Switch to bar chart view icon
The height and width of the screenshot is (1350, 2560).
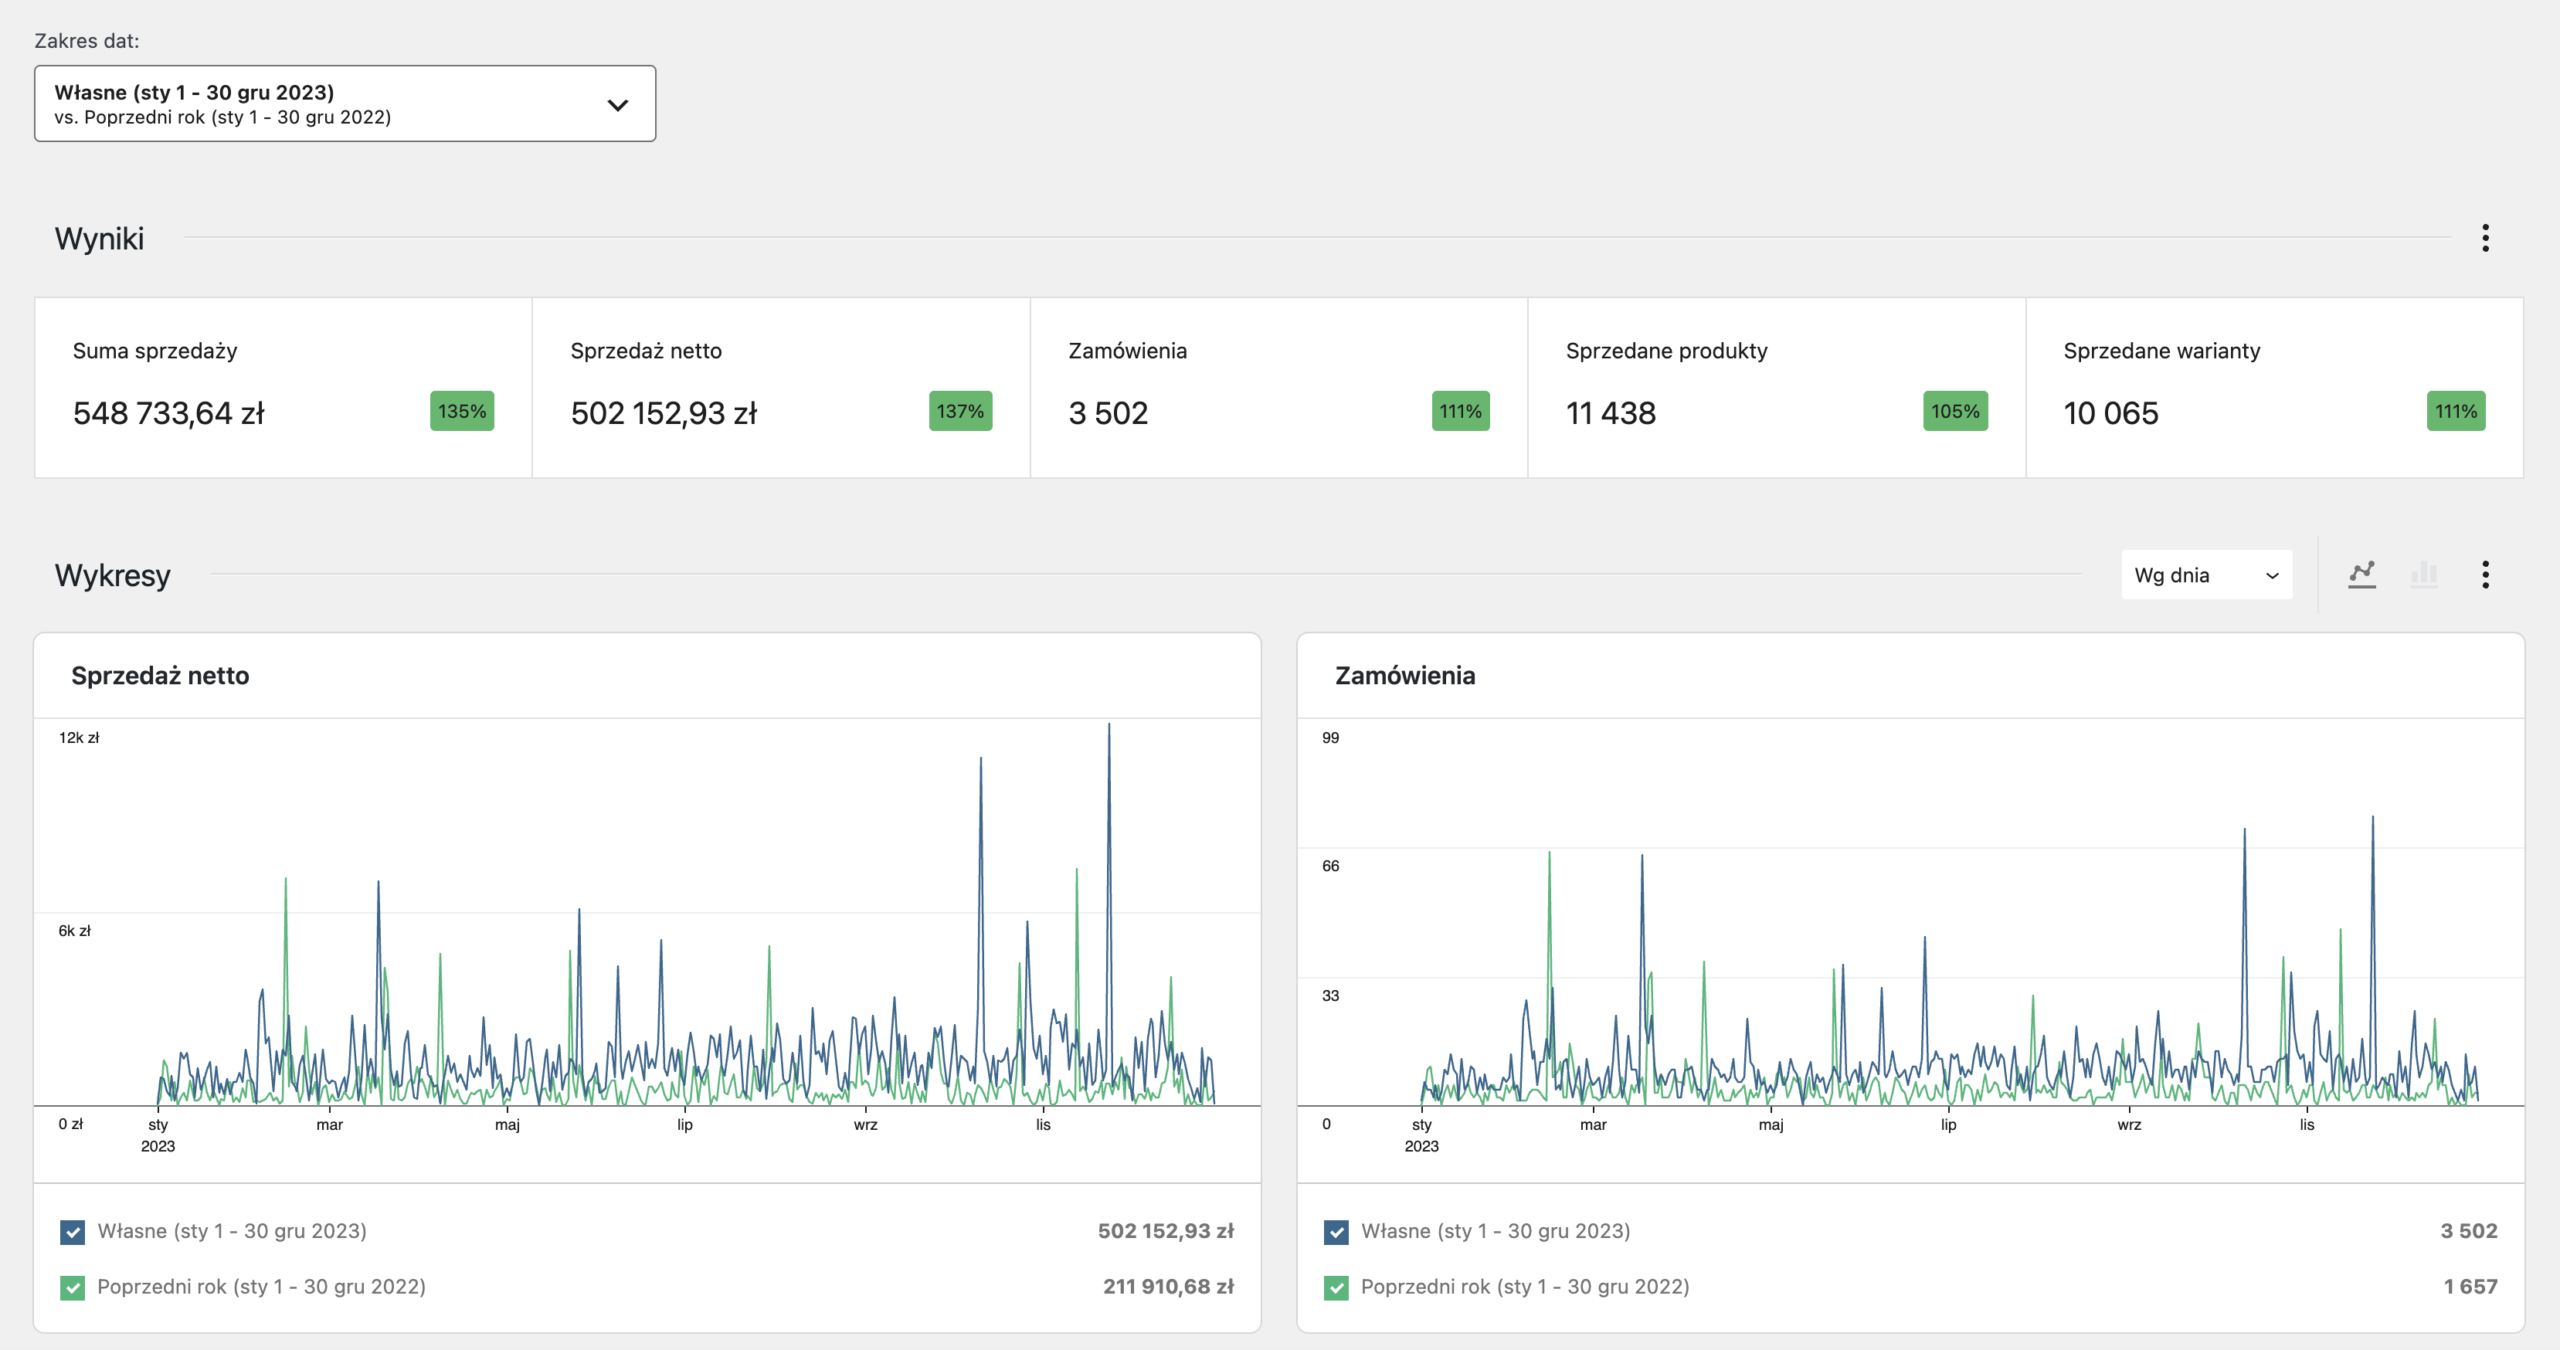click(x=2424, y=574)
